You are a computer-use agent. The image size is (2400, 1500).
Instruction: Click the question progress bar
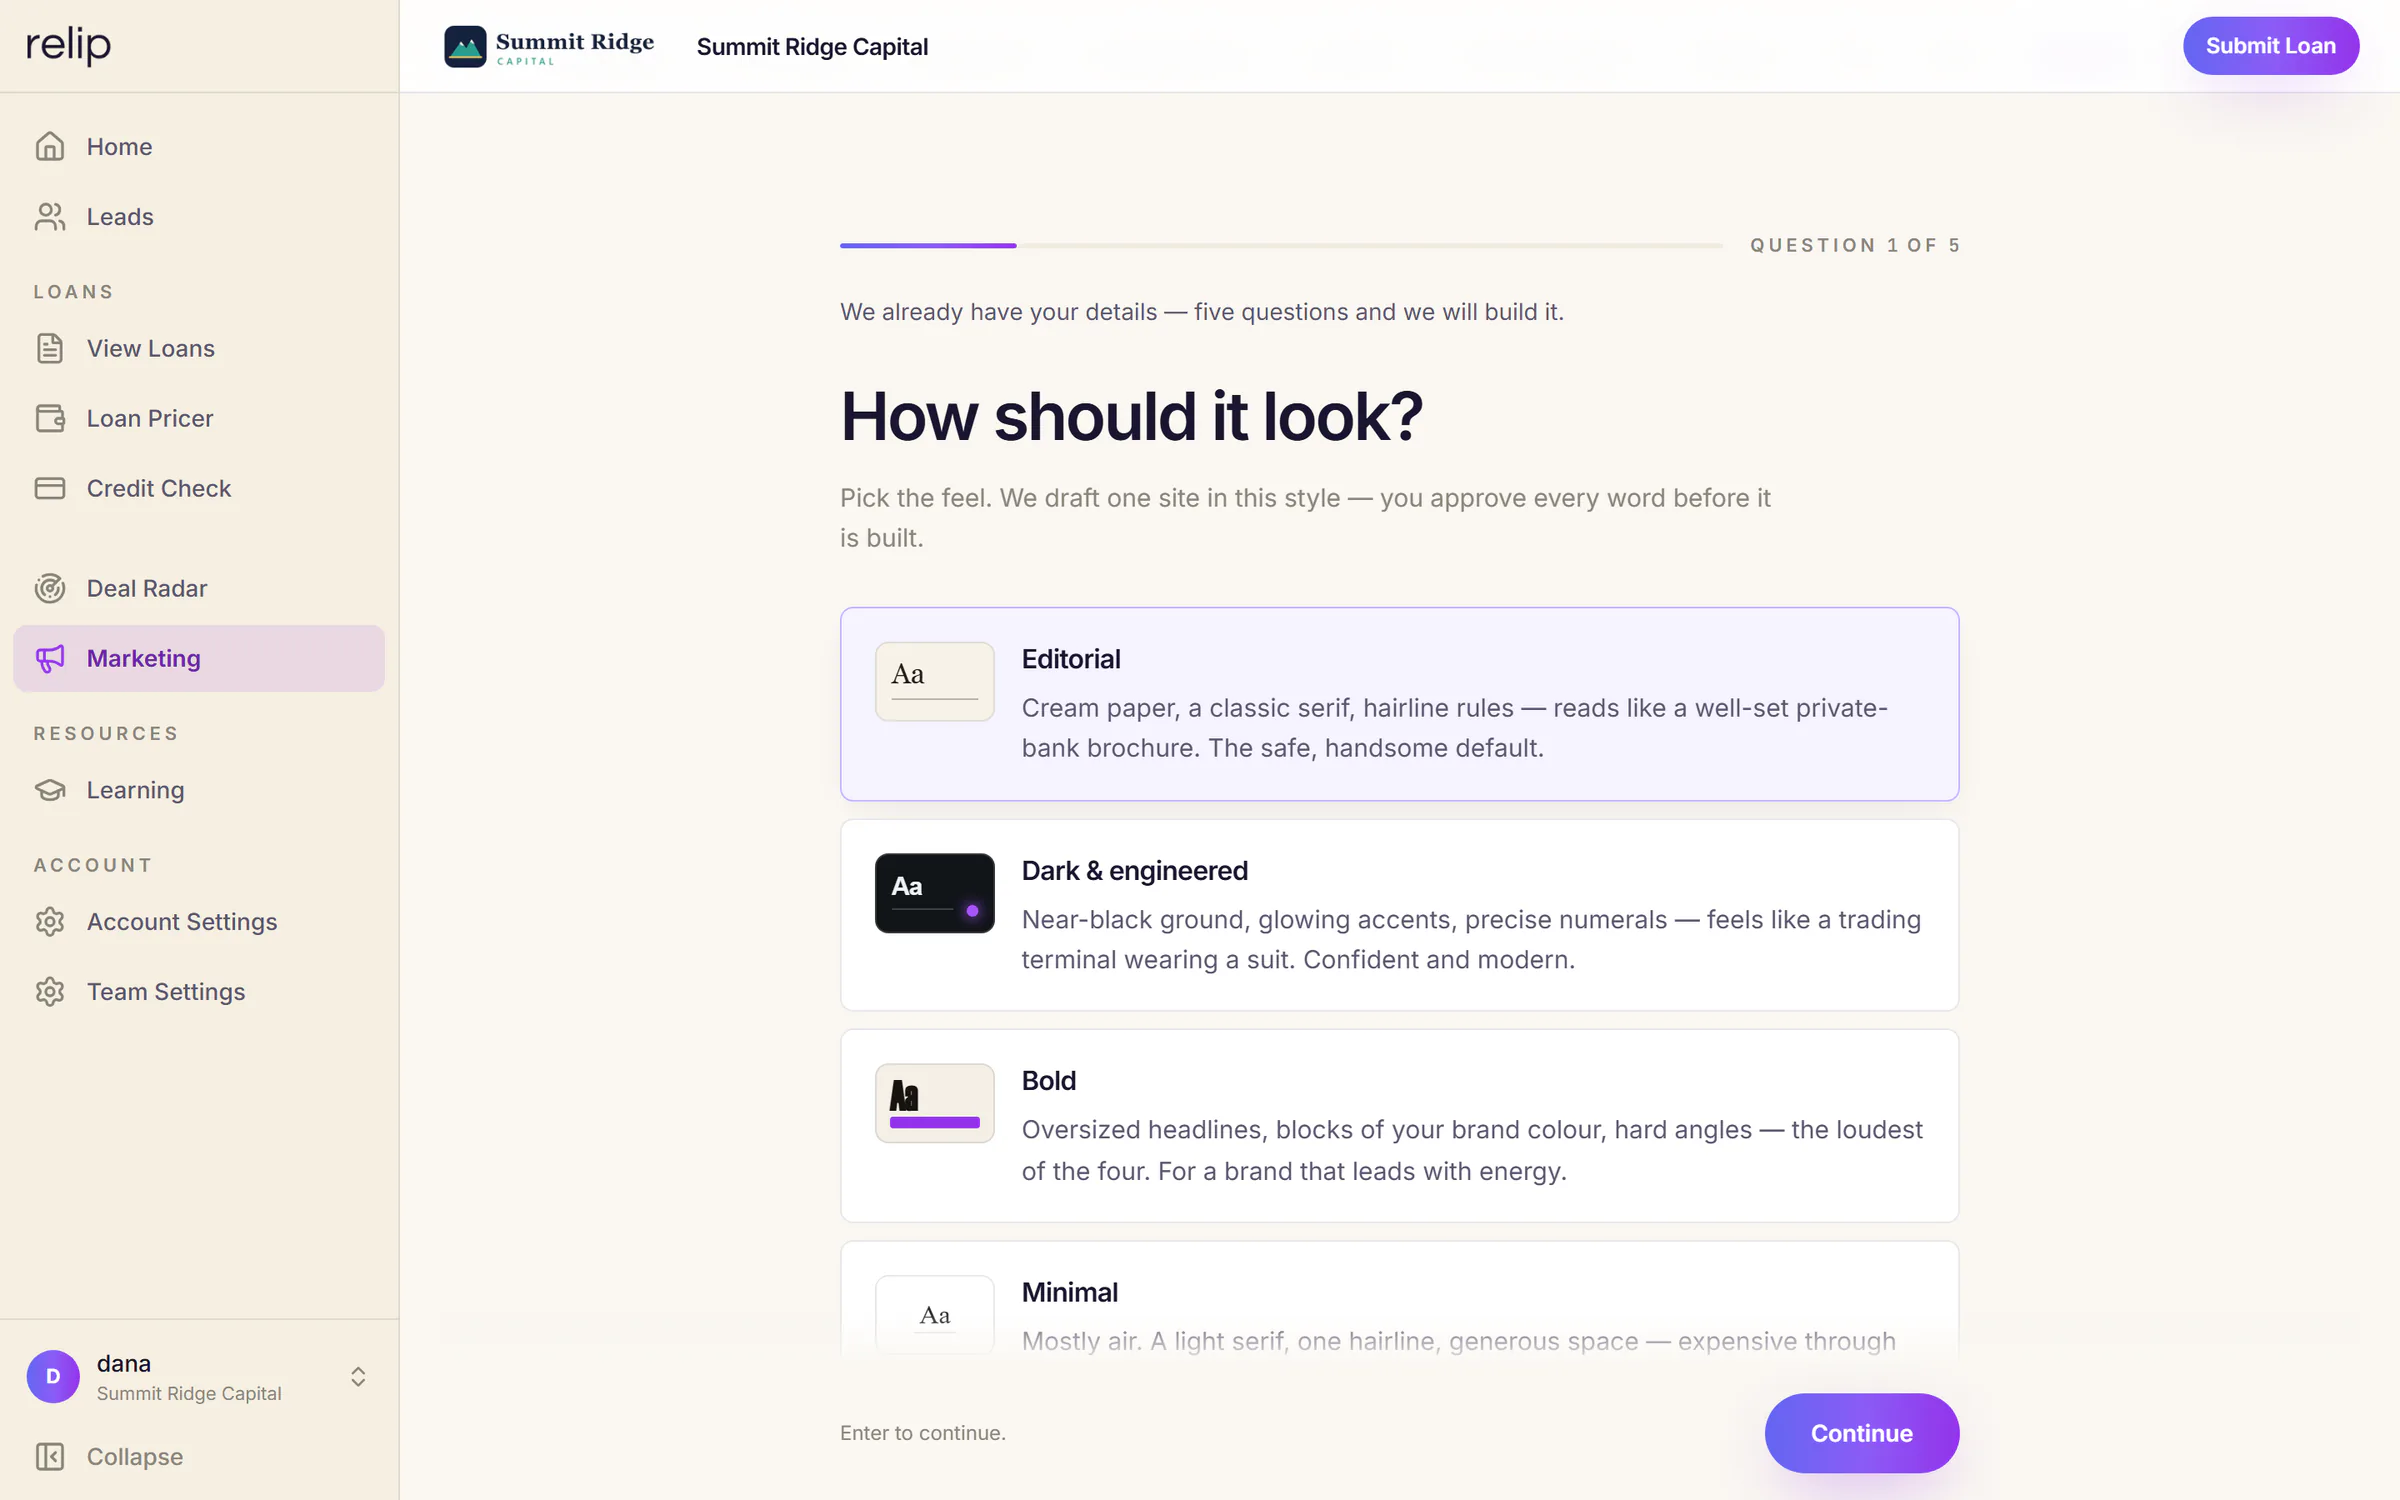1281,245
